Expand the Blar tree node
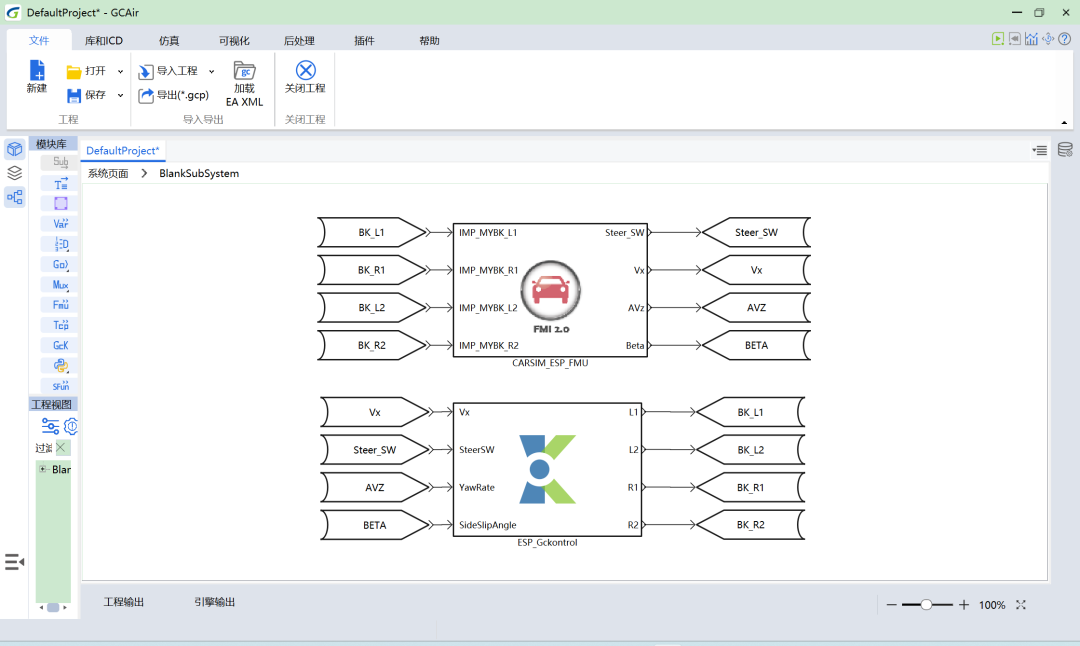This screenshot has width=1080, height=646. [43, 469]
